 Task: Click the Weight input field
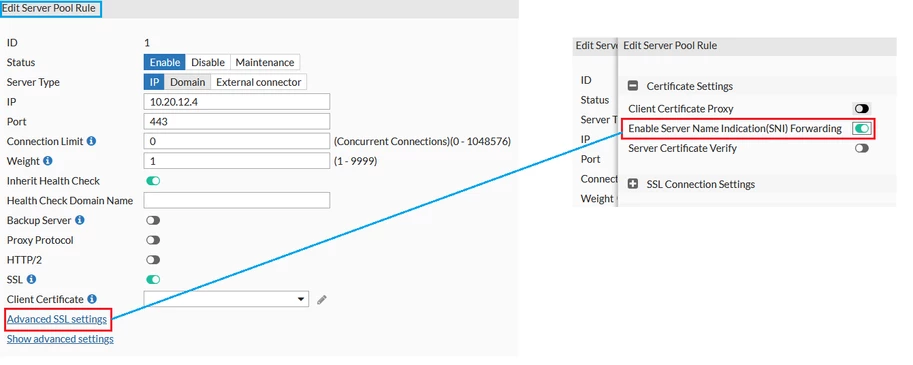click(236, 161)
